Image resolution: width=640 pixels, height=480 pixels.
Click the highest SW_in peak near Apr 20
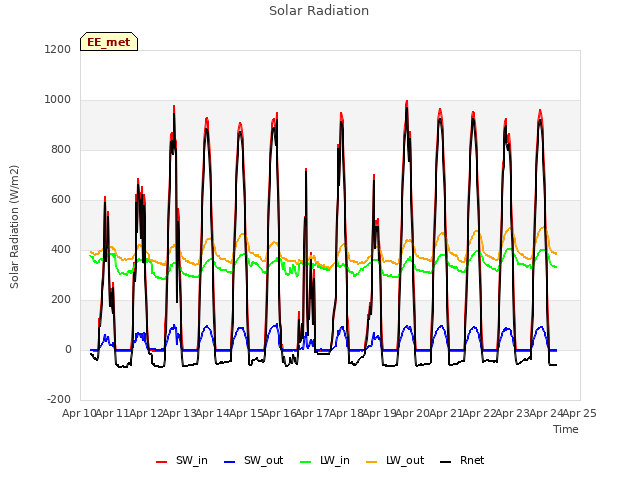coord(407,102)
